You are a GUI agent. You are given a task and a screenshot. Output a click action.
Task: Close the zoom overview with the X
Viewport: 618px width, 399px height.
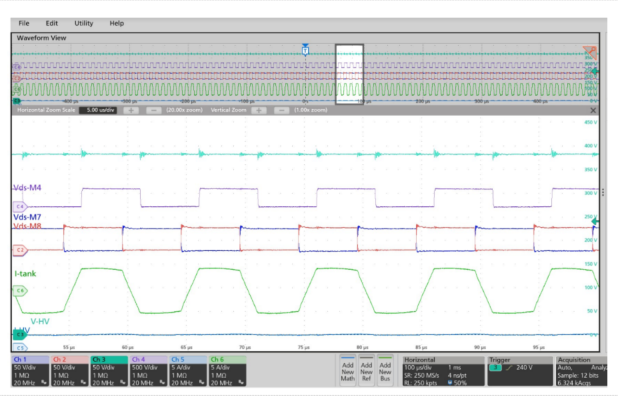click(593, 110)
